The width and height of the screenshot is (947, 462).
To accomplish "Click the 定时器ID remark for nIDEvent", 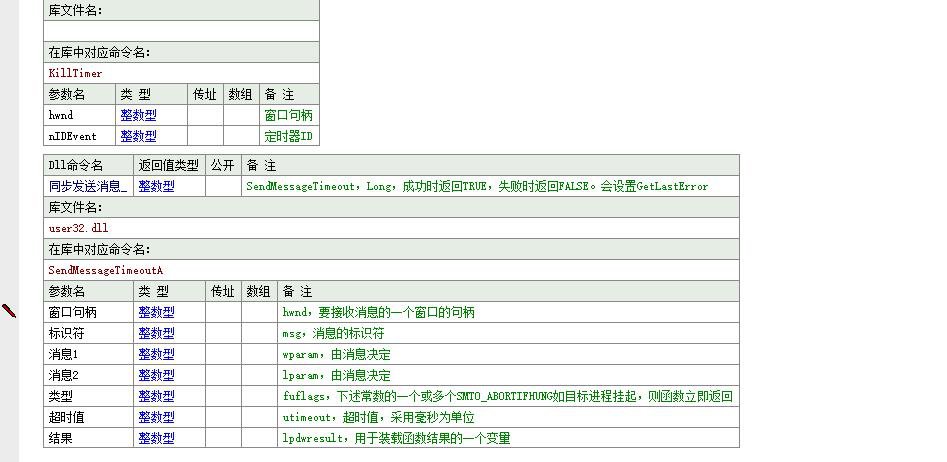I will click(288, 136).
